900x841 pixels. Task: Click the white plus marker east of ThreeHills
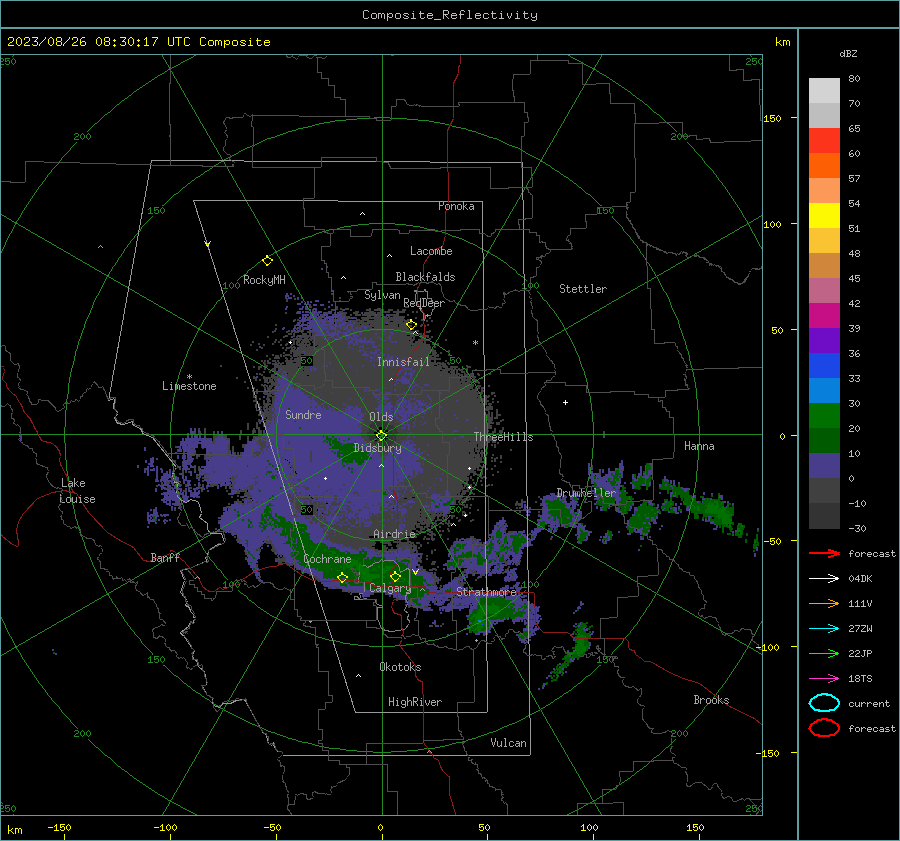tap(565, 402)
